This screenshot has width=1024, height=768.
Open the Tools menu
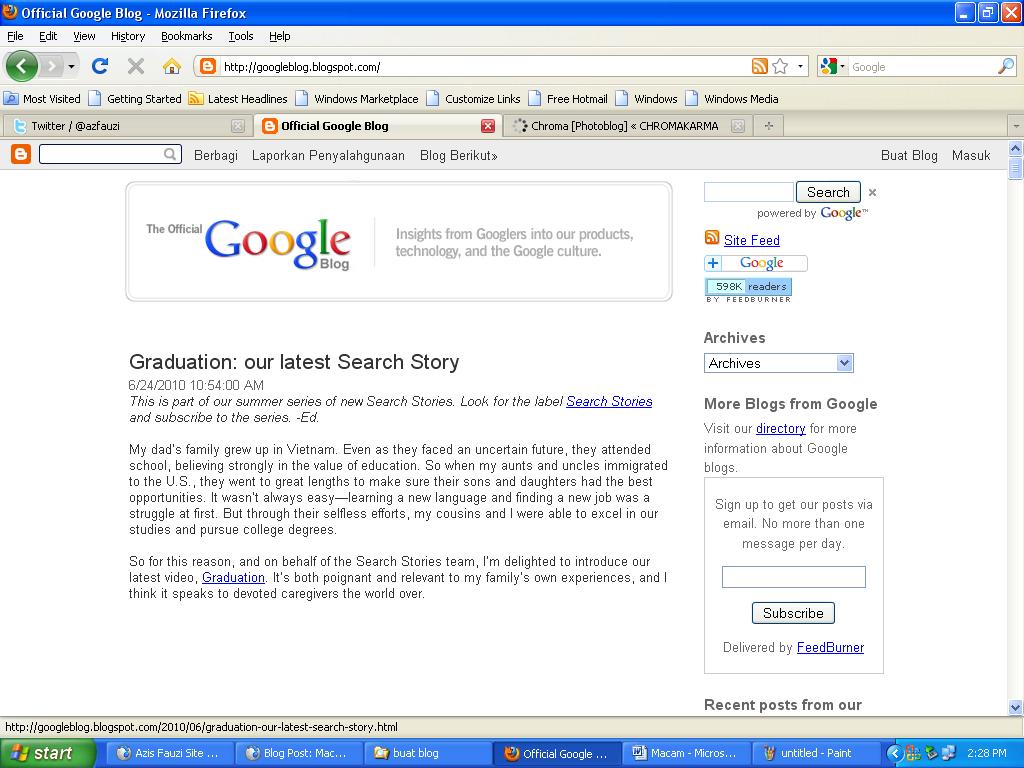(x=240, y=36)
